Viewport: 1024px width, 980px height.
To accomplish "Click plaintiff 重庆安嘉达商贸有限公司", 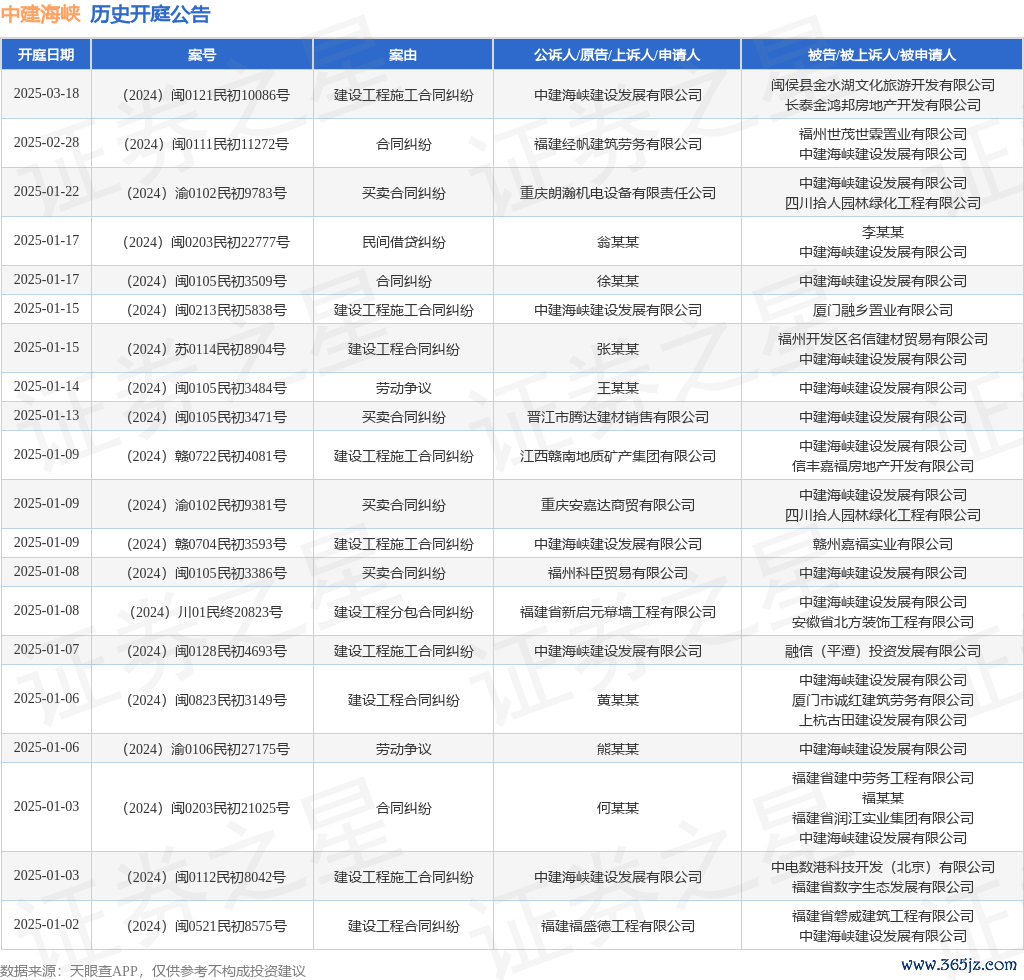I will pos(618,505).
